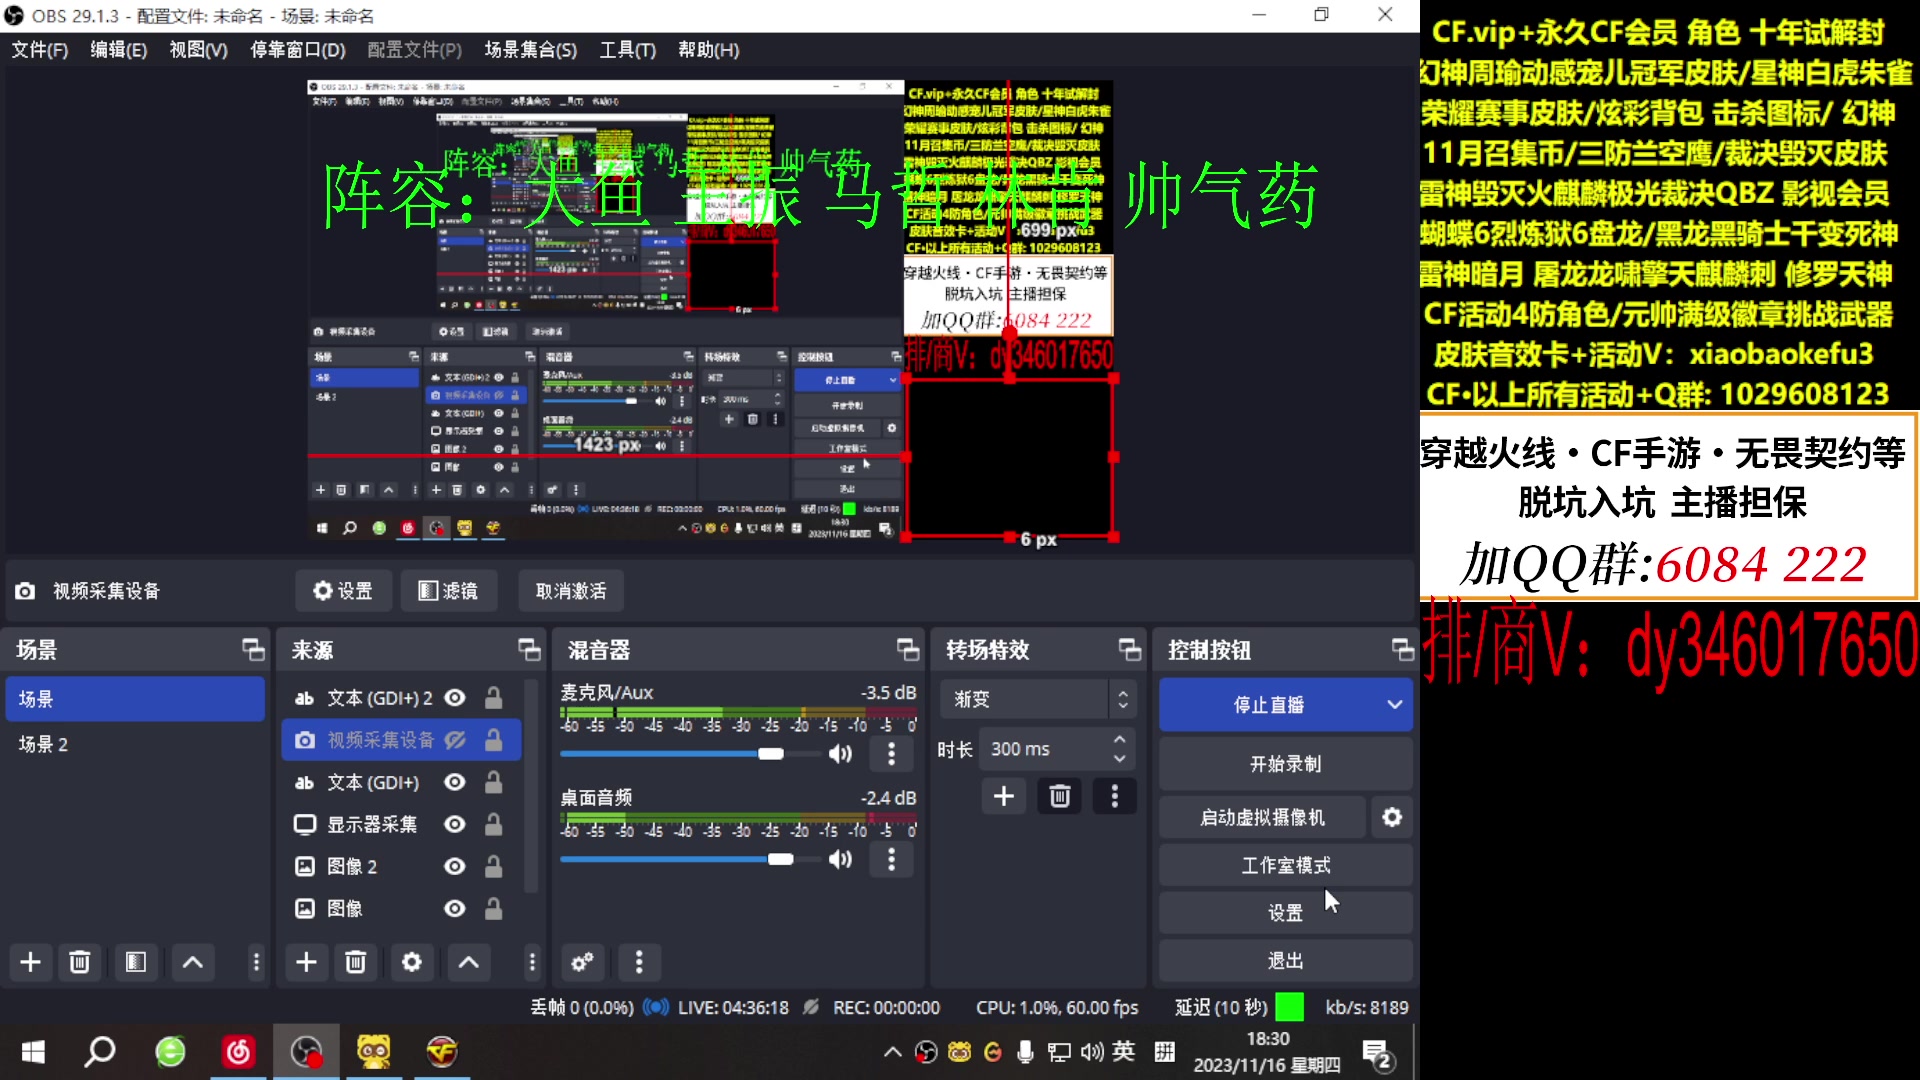The image size is (1920, 1080).
Task: Decrease transition duration with down arrow
Action: pyautogui.click(x=1119, y=759)
